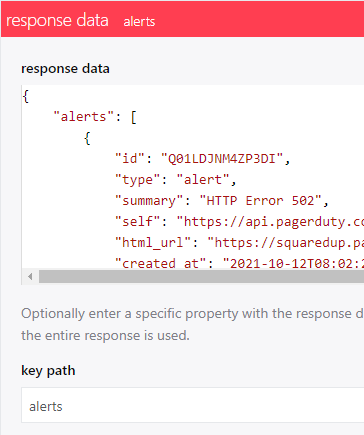This screenshot has width=364, height=435.
Task: Select the "self" api.pagerduty URL line
Action: (239, 222)
